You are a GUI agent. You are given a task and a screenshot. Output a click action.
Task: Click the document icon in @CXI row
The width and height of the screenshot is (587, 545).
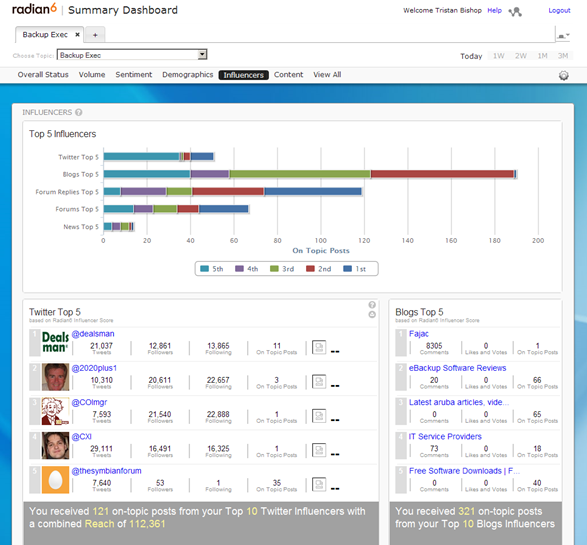tap(319, 450)
